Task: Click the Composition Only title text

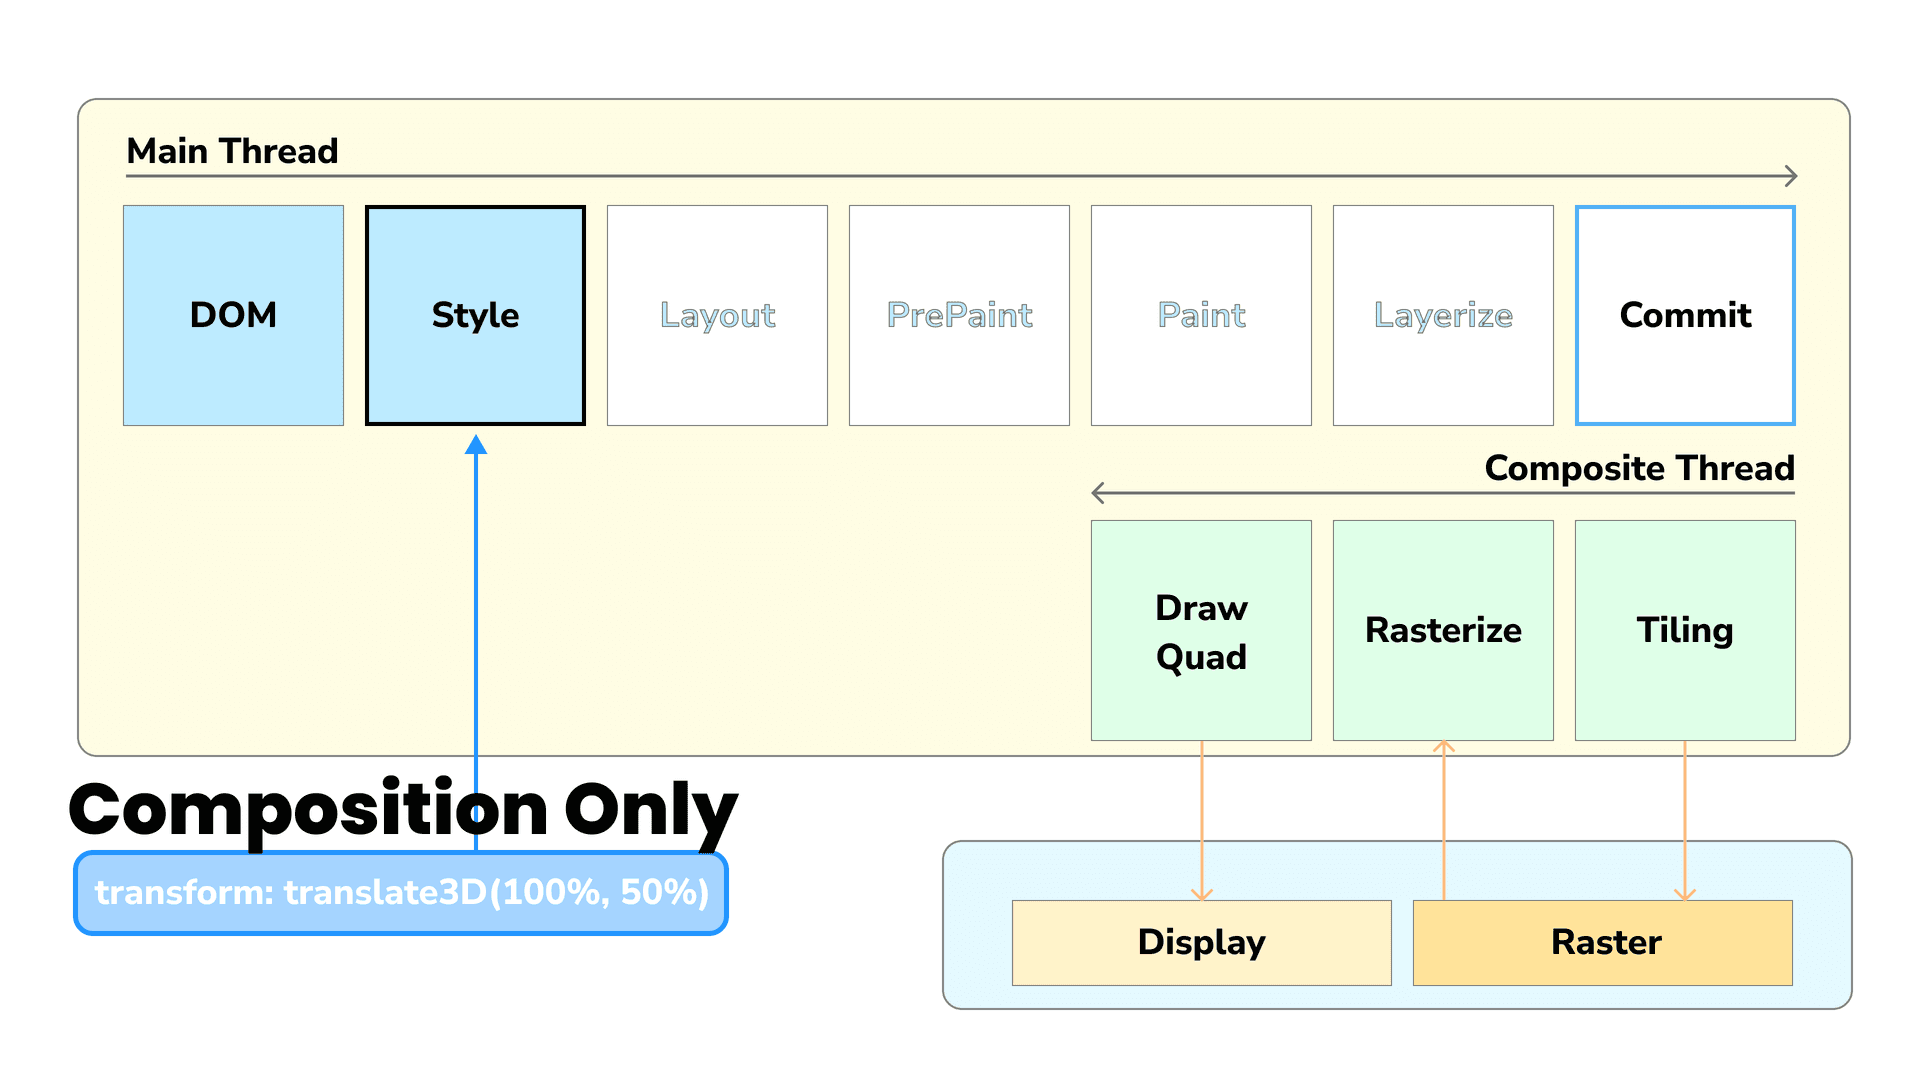Action: pyautogui.click(x=402, y=809)
